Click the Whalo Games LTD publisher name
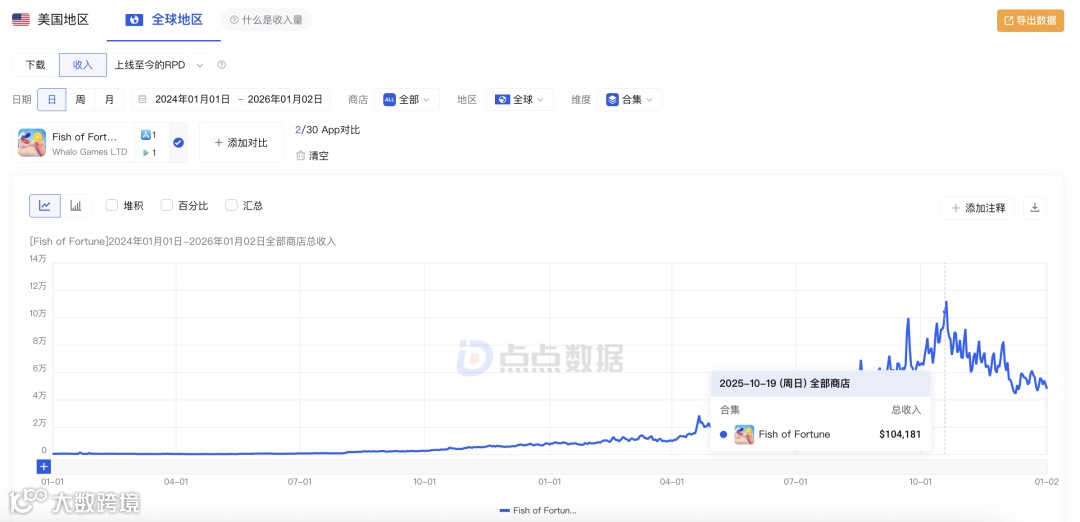Image resolution: width=1080 pixels, height=522 pixels. pos(90,152)
